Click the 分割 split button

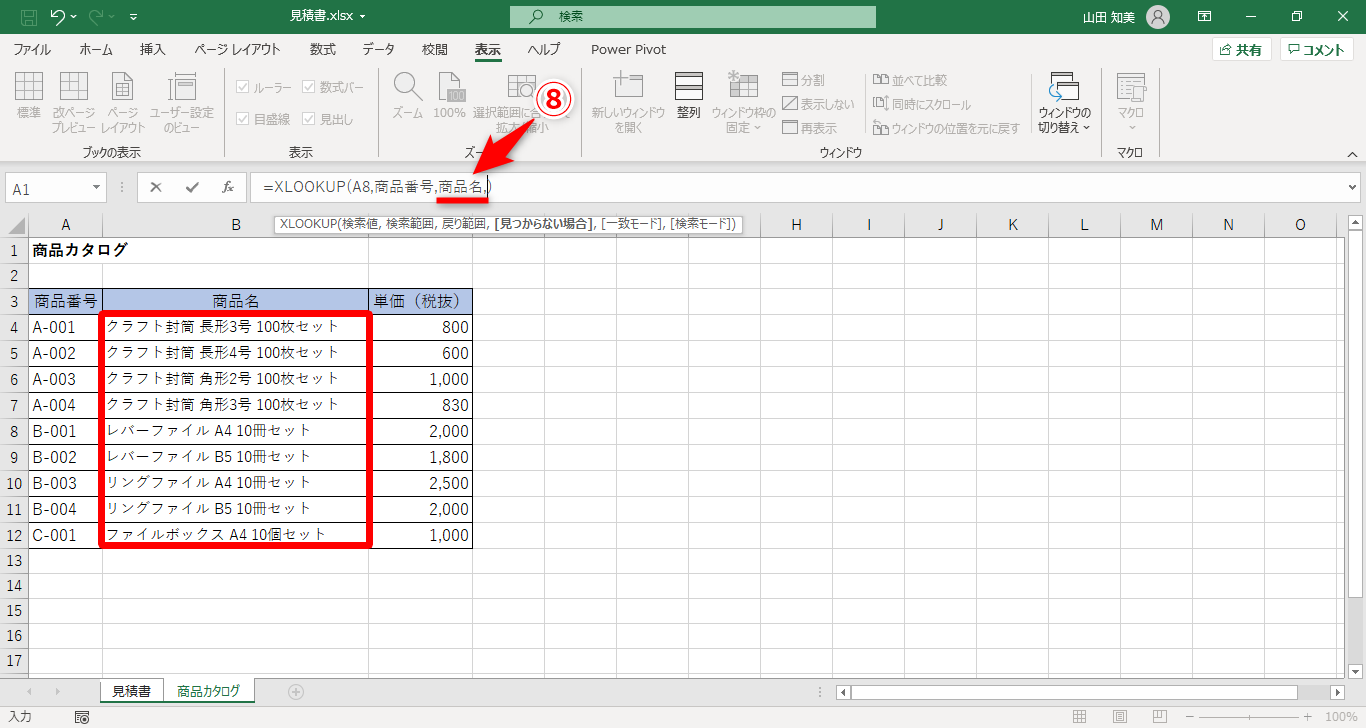804,80
